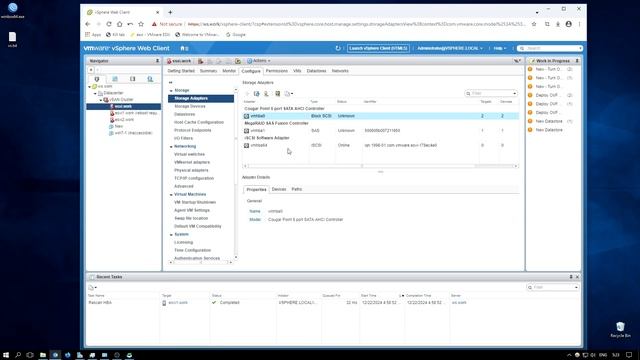Select the iSCSI vmhba64 adapter icon

tap(246, 145)
